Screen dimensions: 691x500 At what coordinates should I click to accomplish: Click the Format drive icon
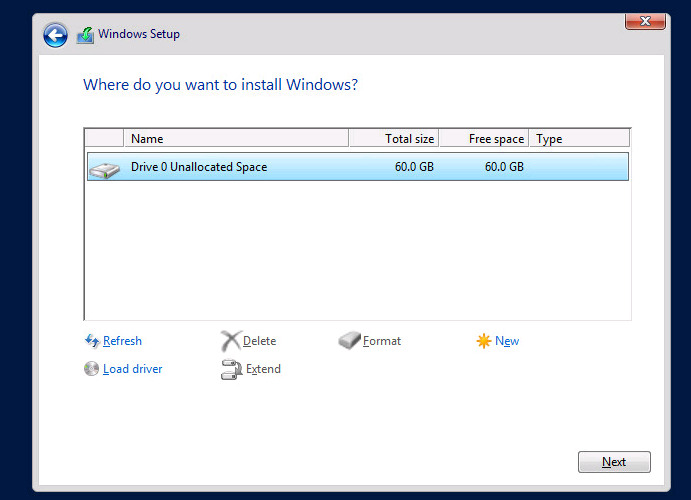[349, 340]
